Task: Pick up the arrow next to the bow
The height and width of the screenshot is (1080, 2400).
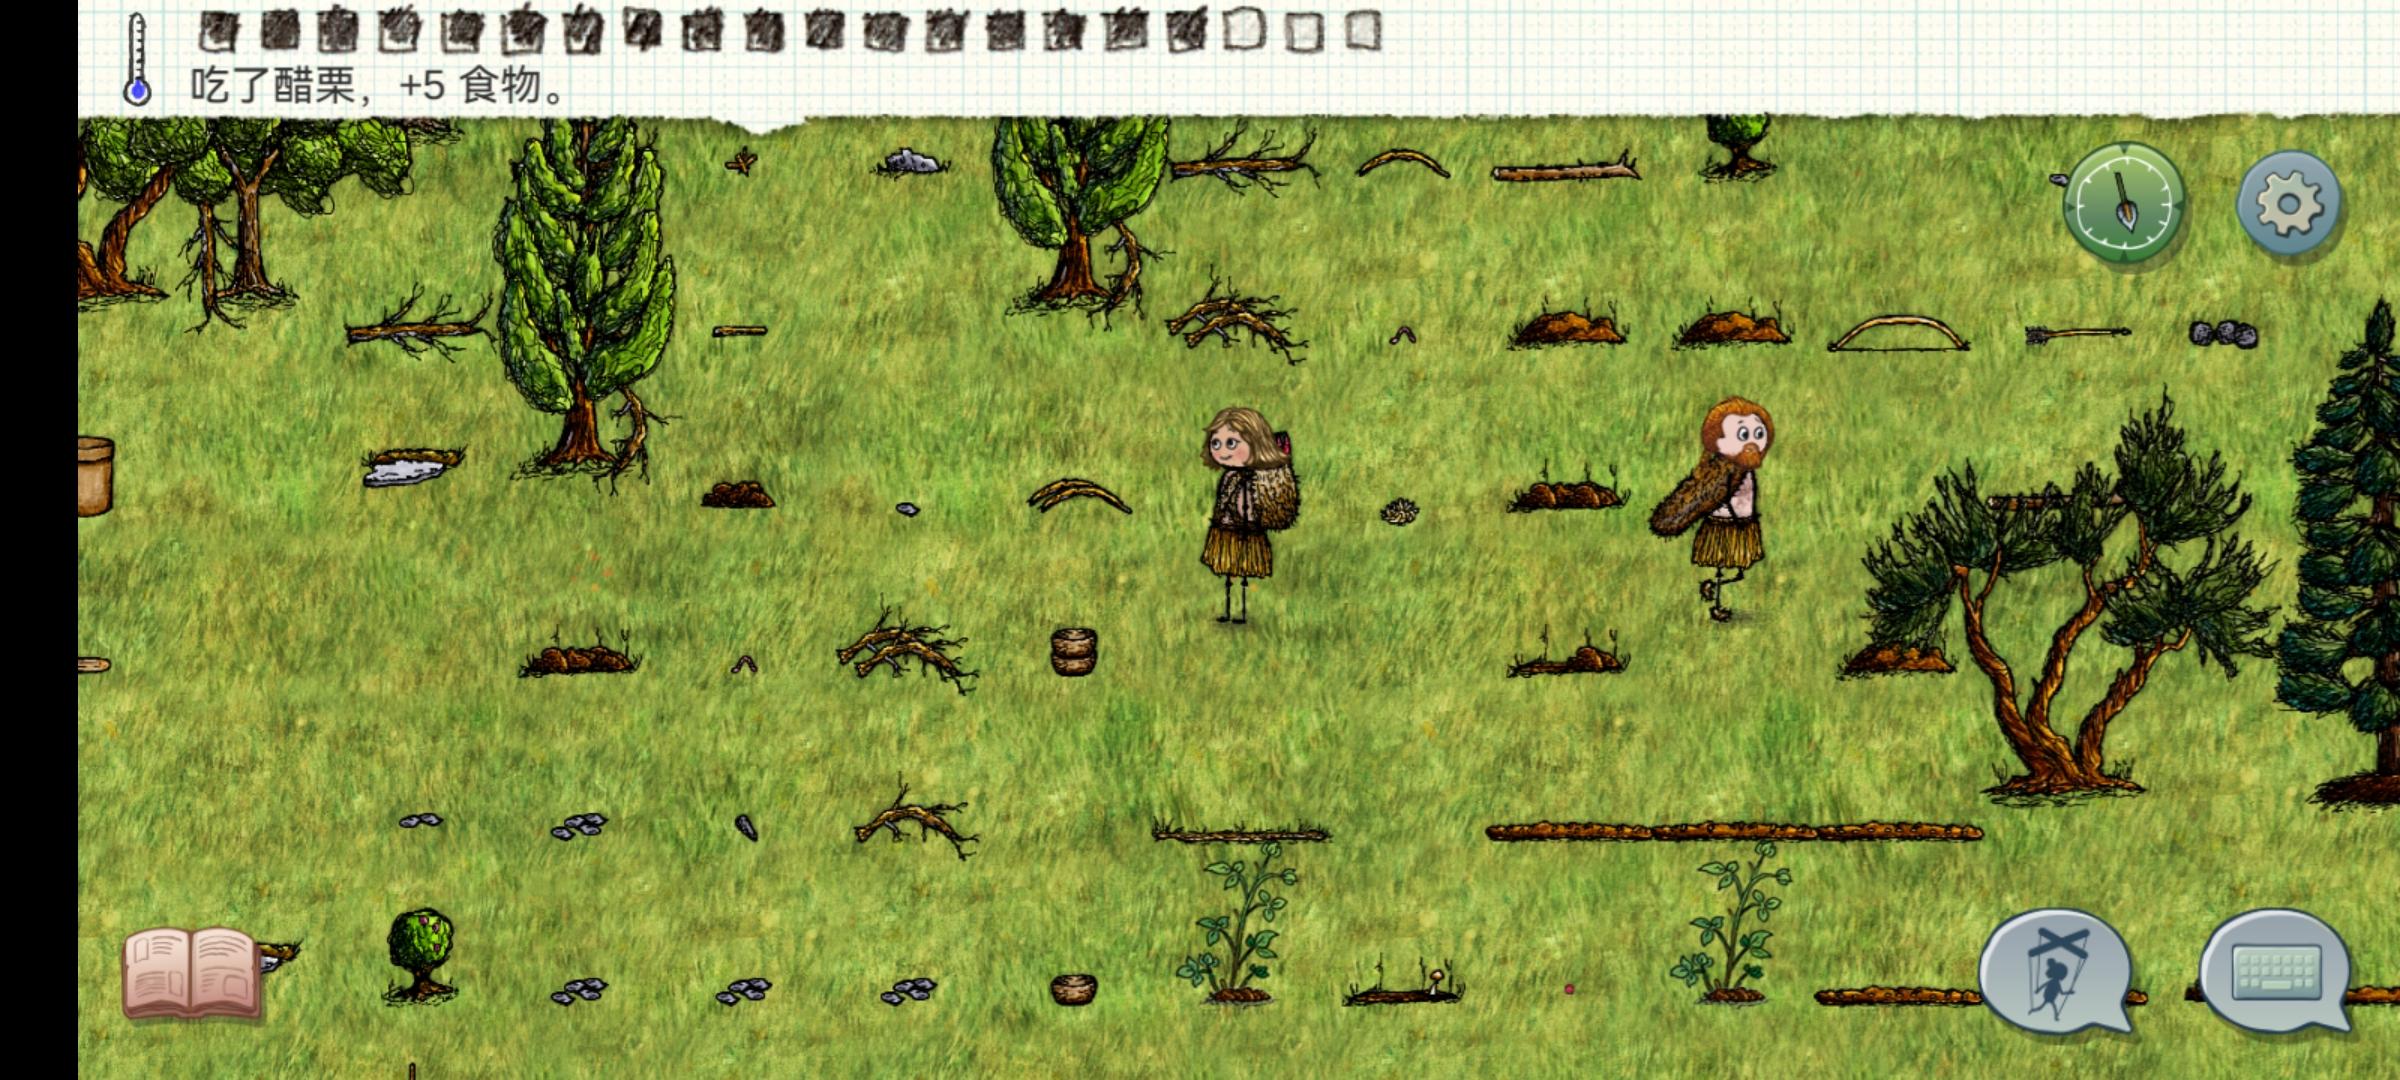Action: (x=2077, y=334)
